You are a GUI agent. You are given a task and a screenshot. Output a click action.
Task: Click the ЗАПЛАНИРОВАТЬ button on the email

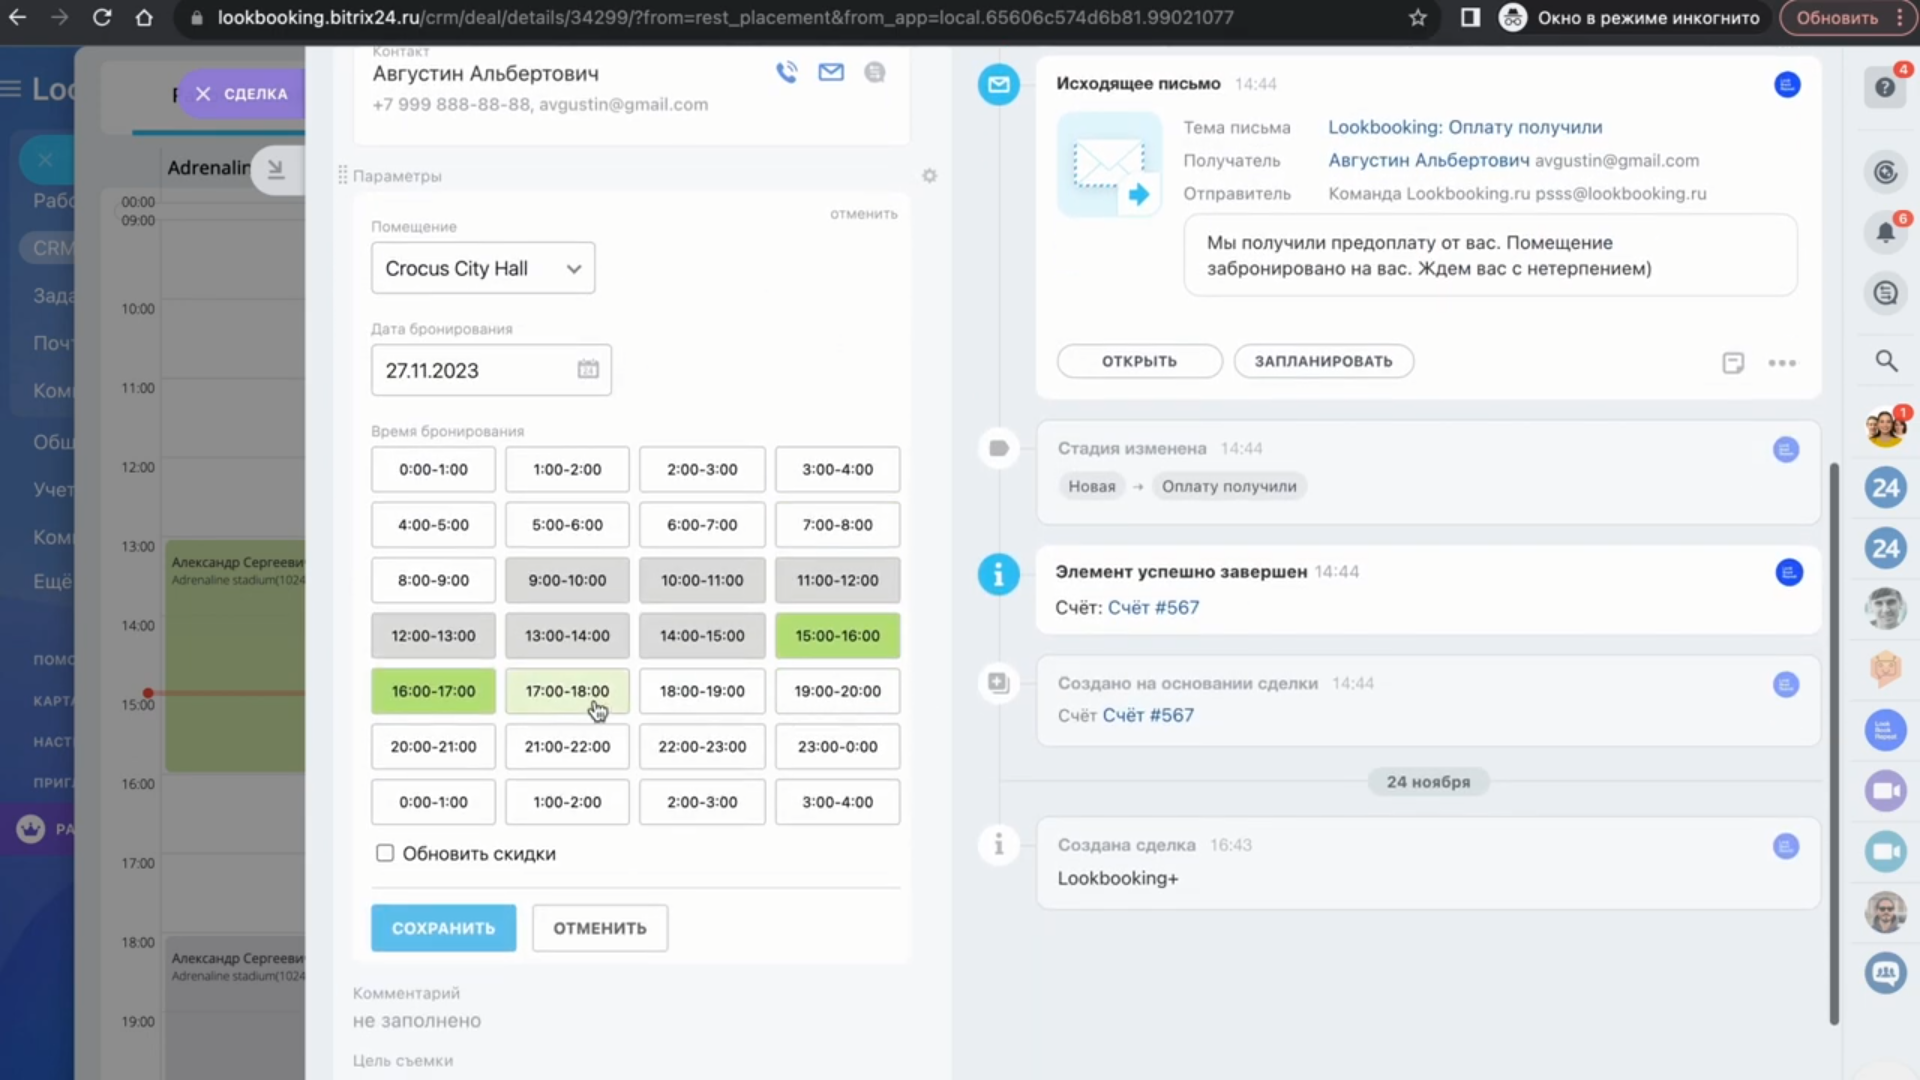(x=1323, y=361)
